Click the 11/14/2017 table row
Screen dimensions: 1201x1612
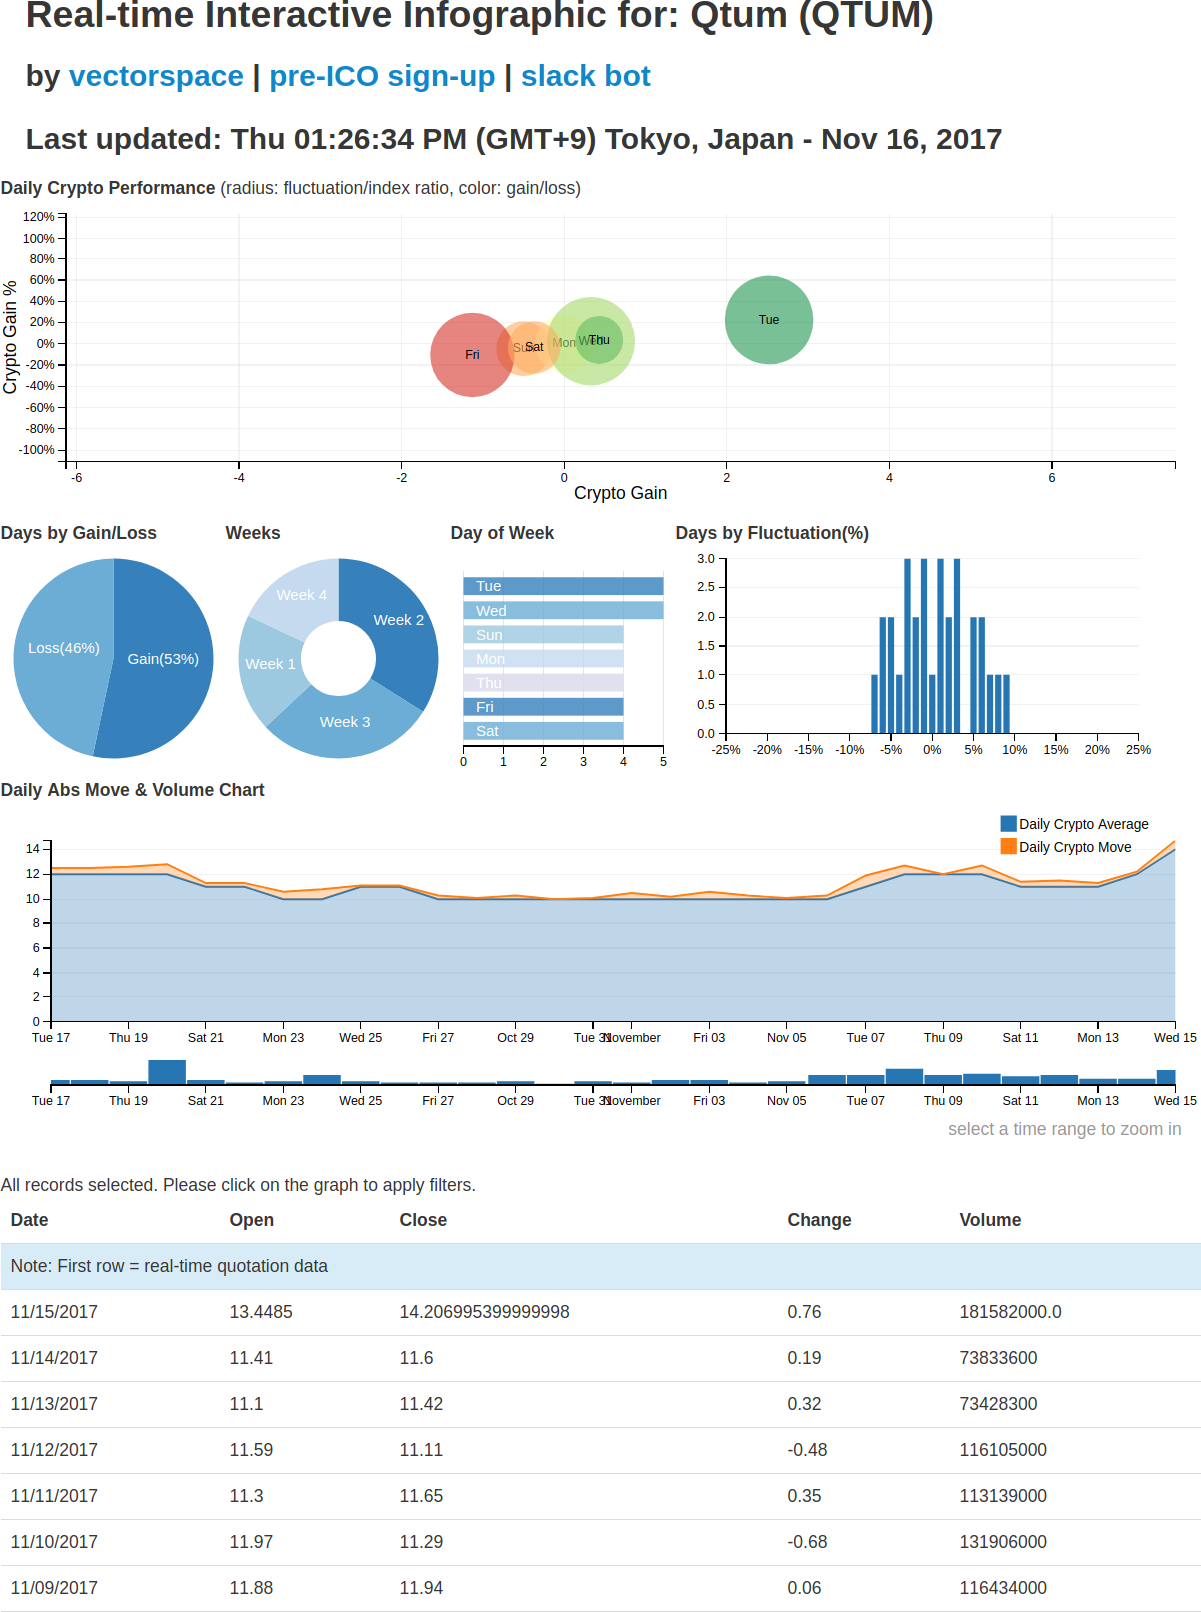coord(600,1358)
